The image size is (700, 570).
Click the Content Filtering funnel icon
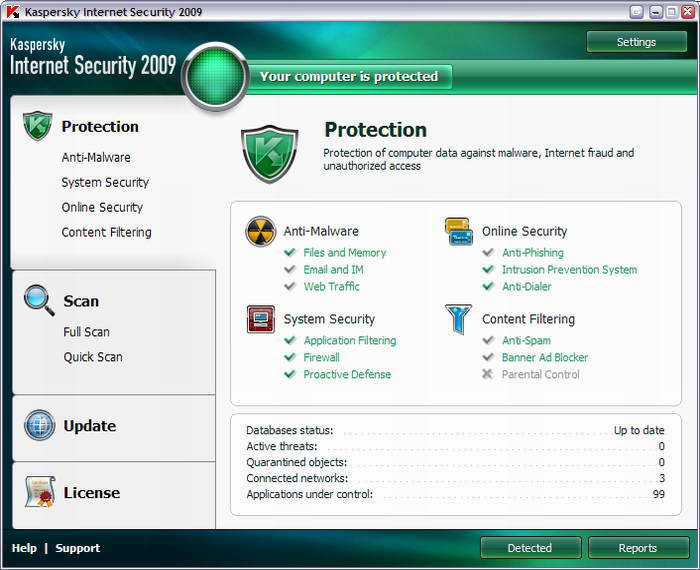[x=458, y=319]
